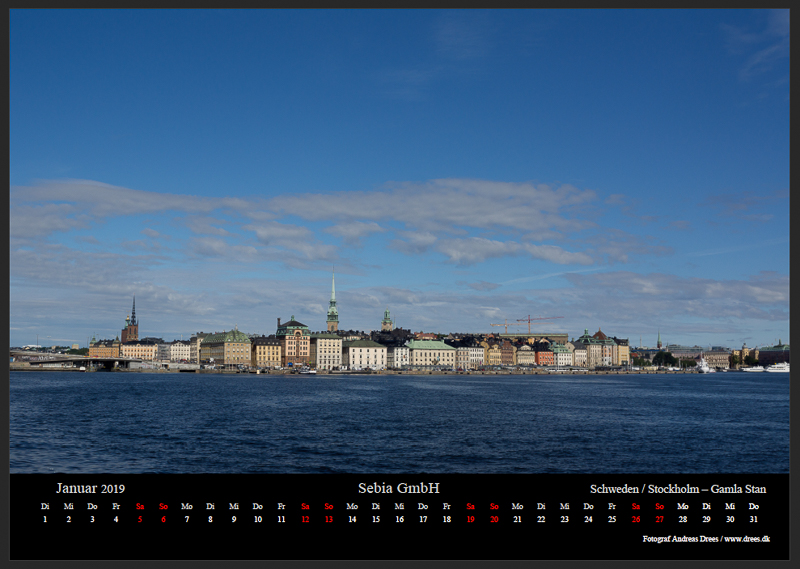Viewport: 800px width, 569px height.
Task: Select red Saturday date 12
Action: (x=305, y=519)
